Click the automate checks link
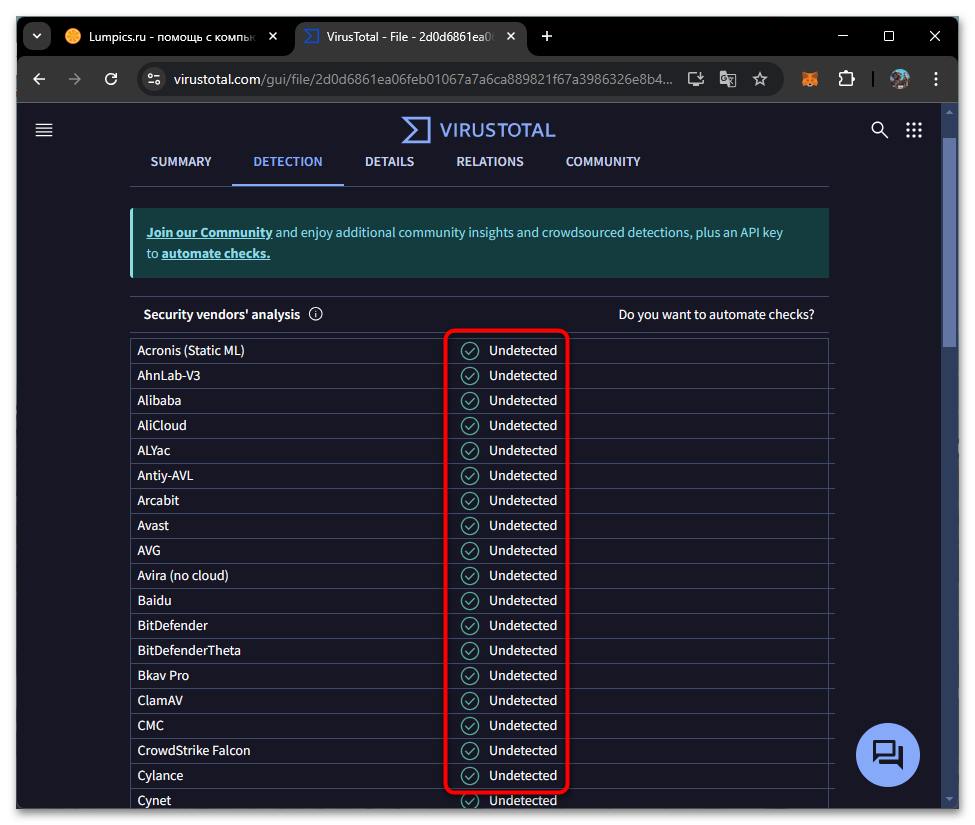This screenshot has height=825, width=975. pyautogui.click(x=216, y=254)
